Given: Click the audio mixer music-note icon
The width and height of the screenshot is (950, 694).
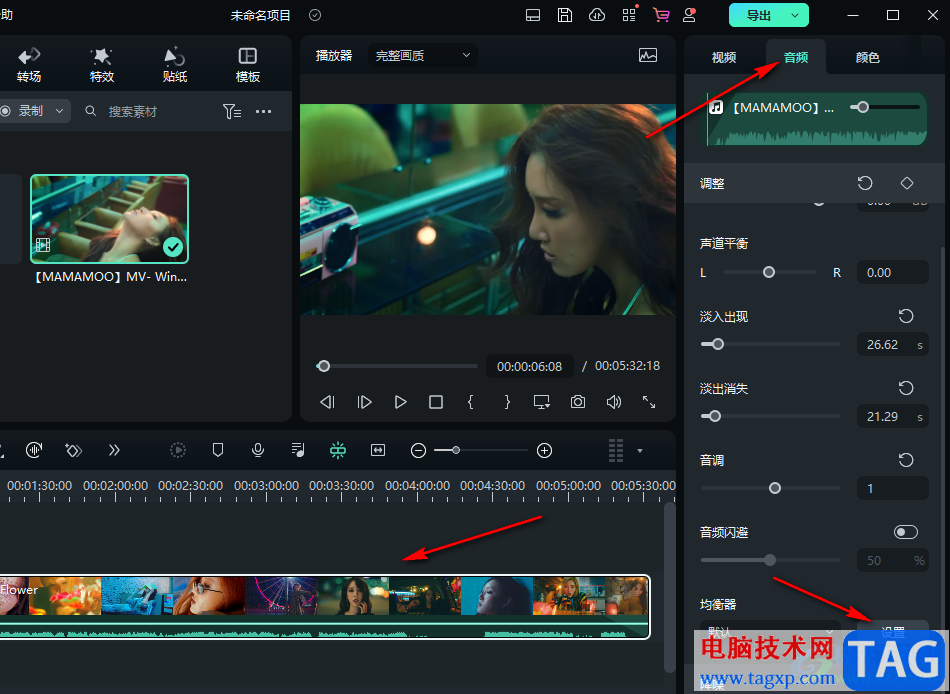Looking at the screenshot, I should (297, 450).
